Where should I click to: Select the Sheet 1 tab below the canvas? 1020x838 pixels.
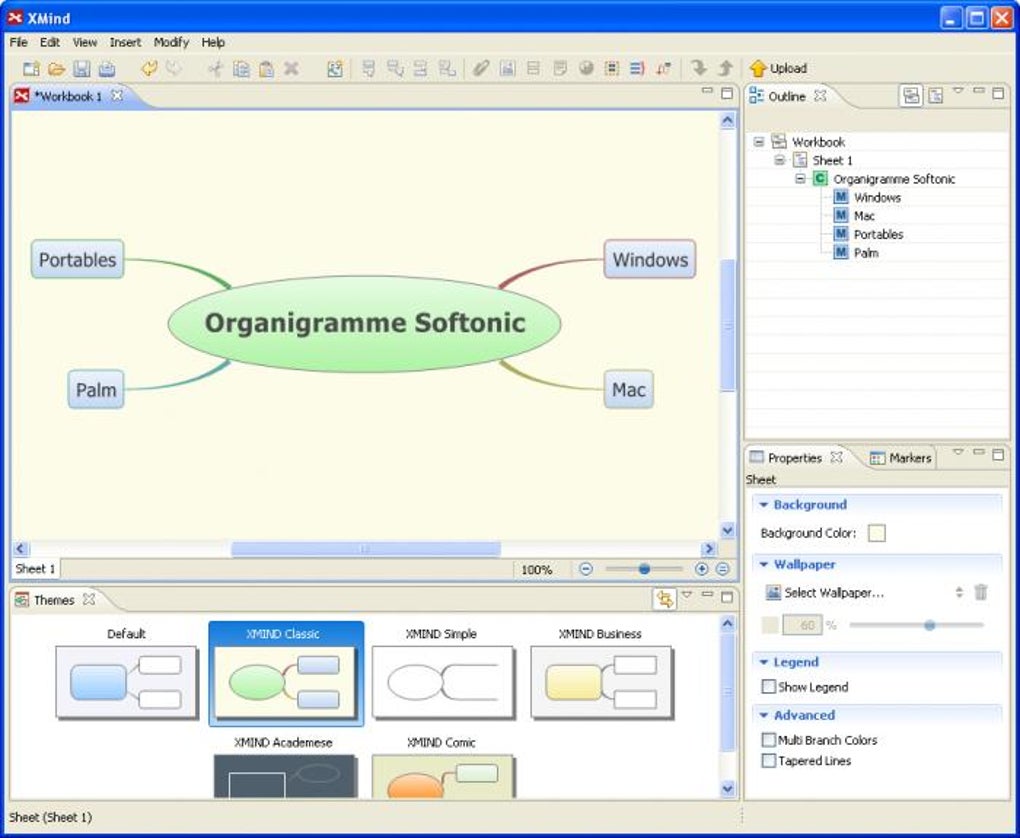pos(35,569)
